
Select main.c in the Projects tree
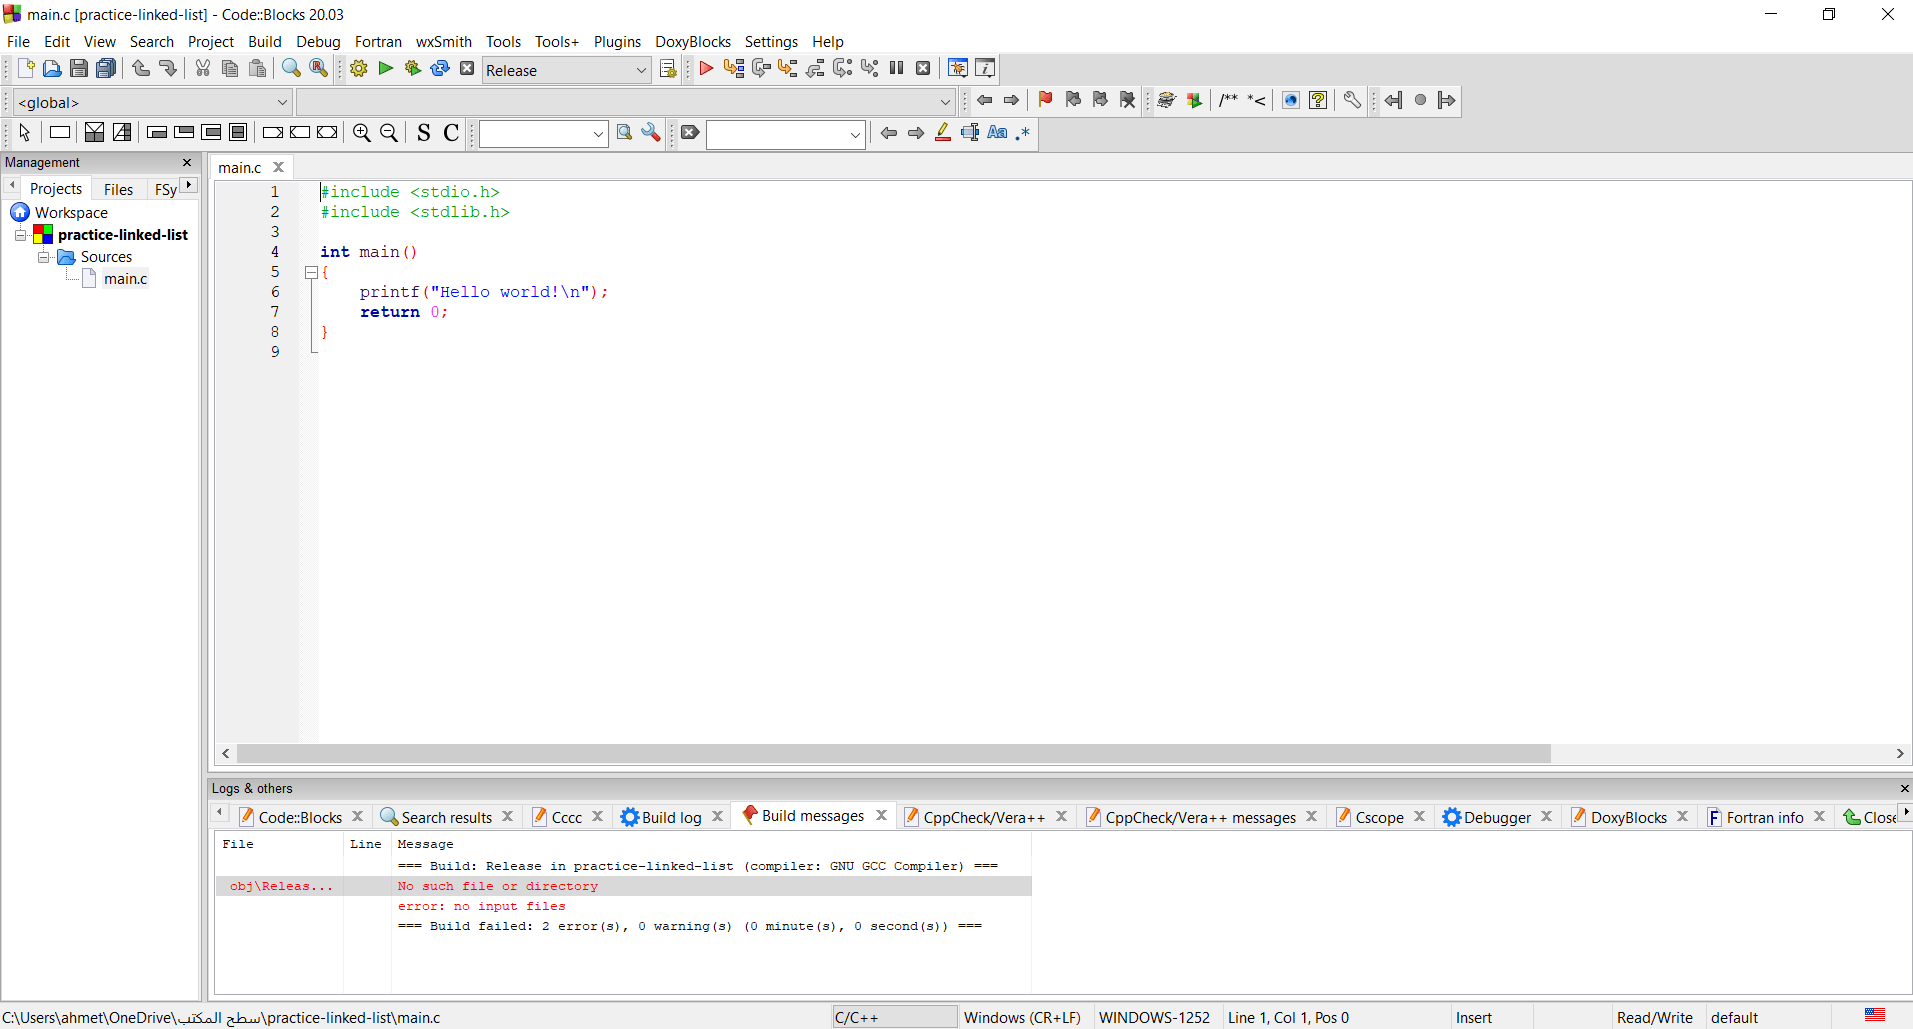(x=125, y=279)
